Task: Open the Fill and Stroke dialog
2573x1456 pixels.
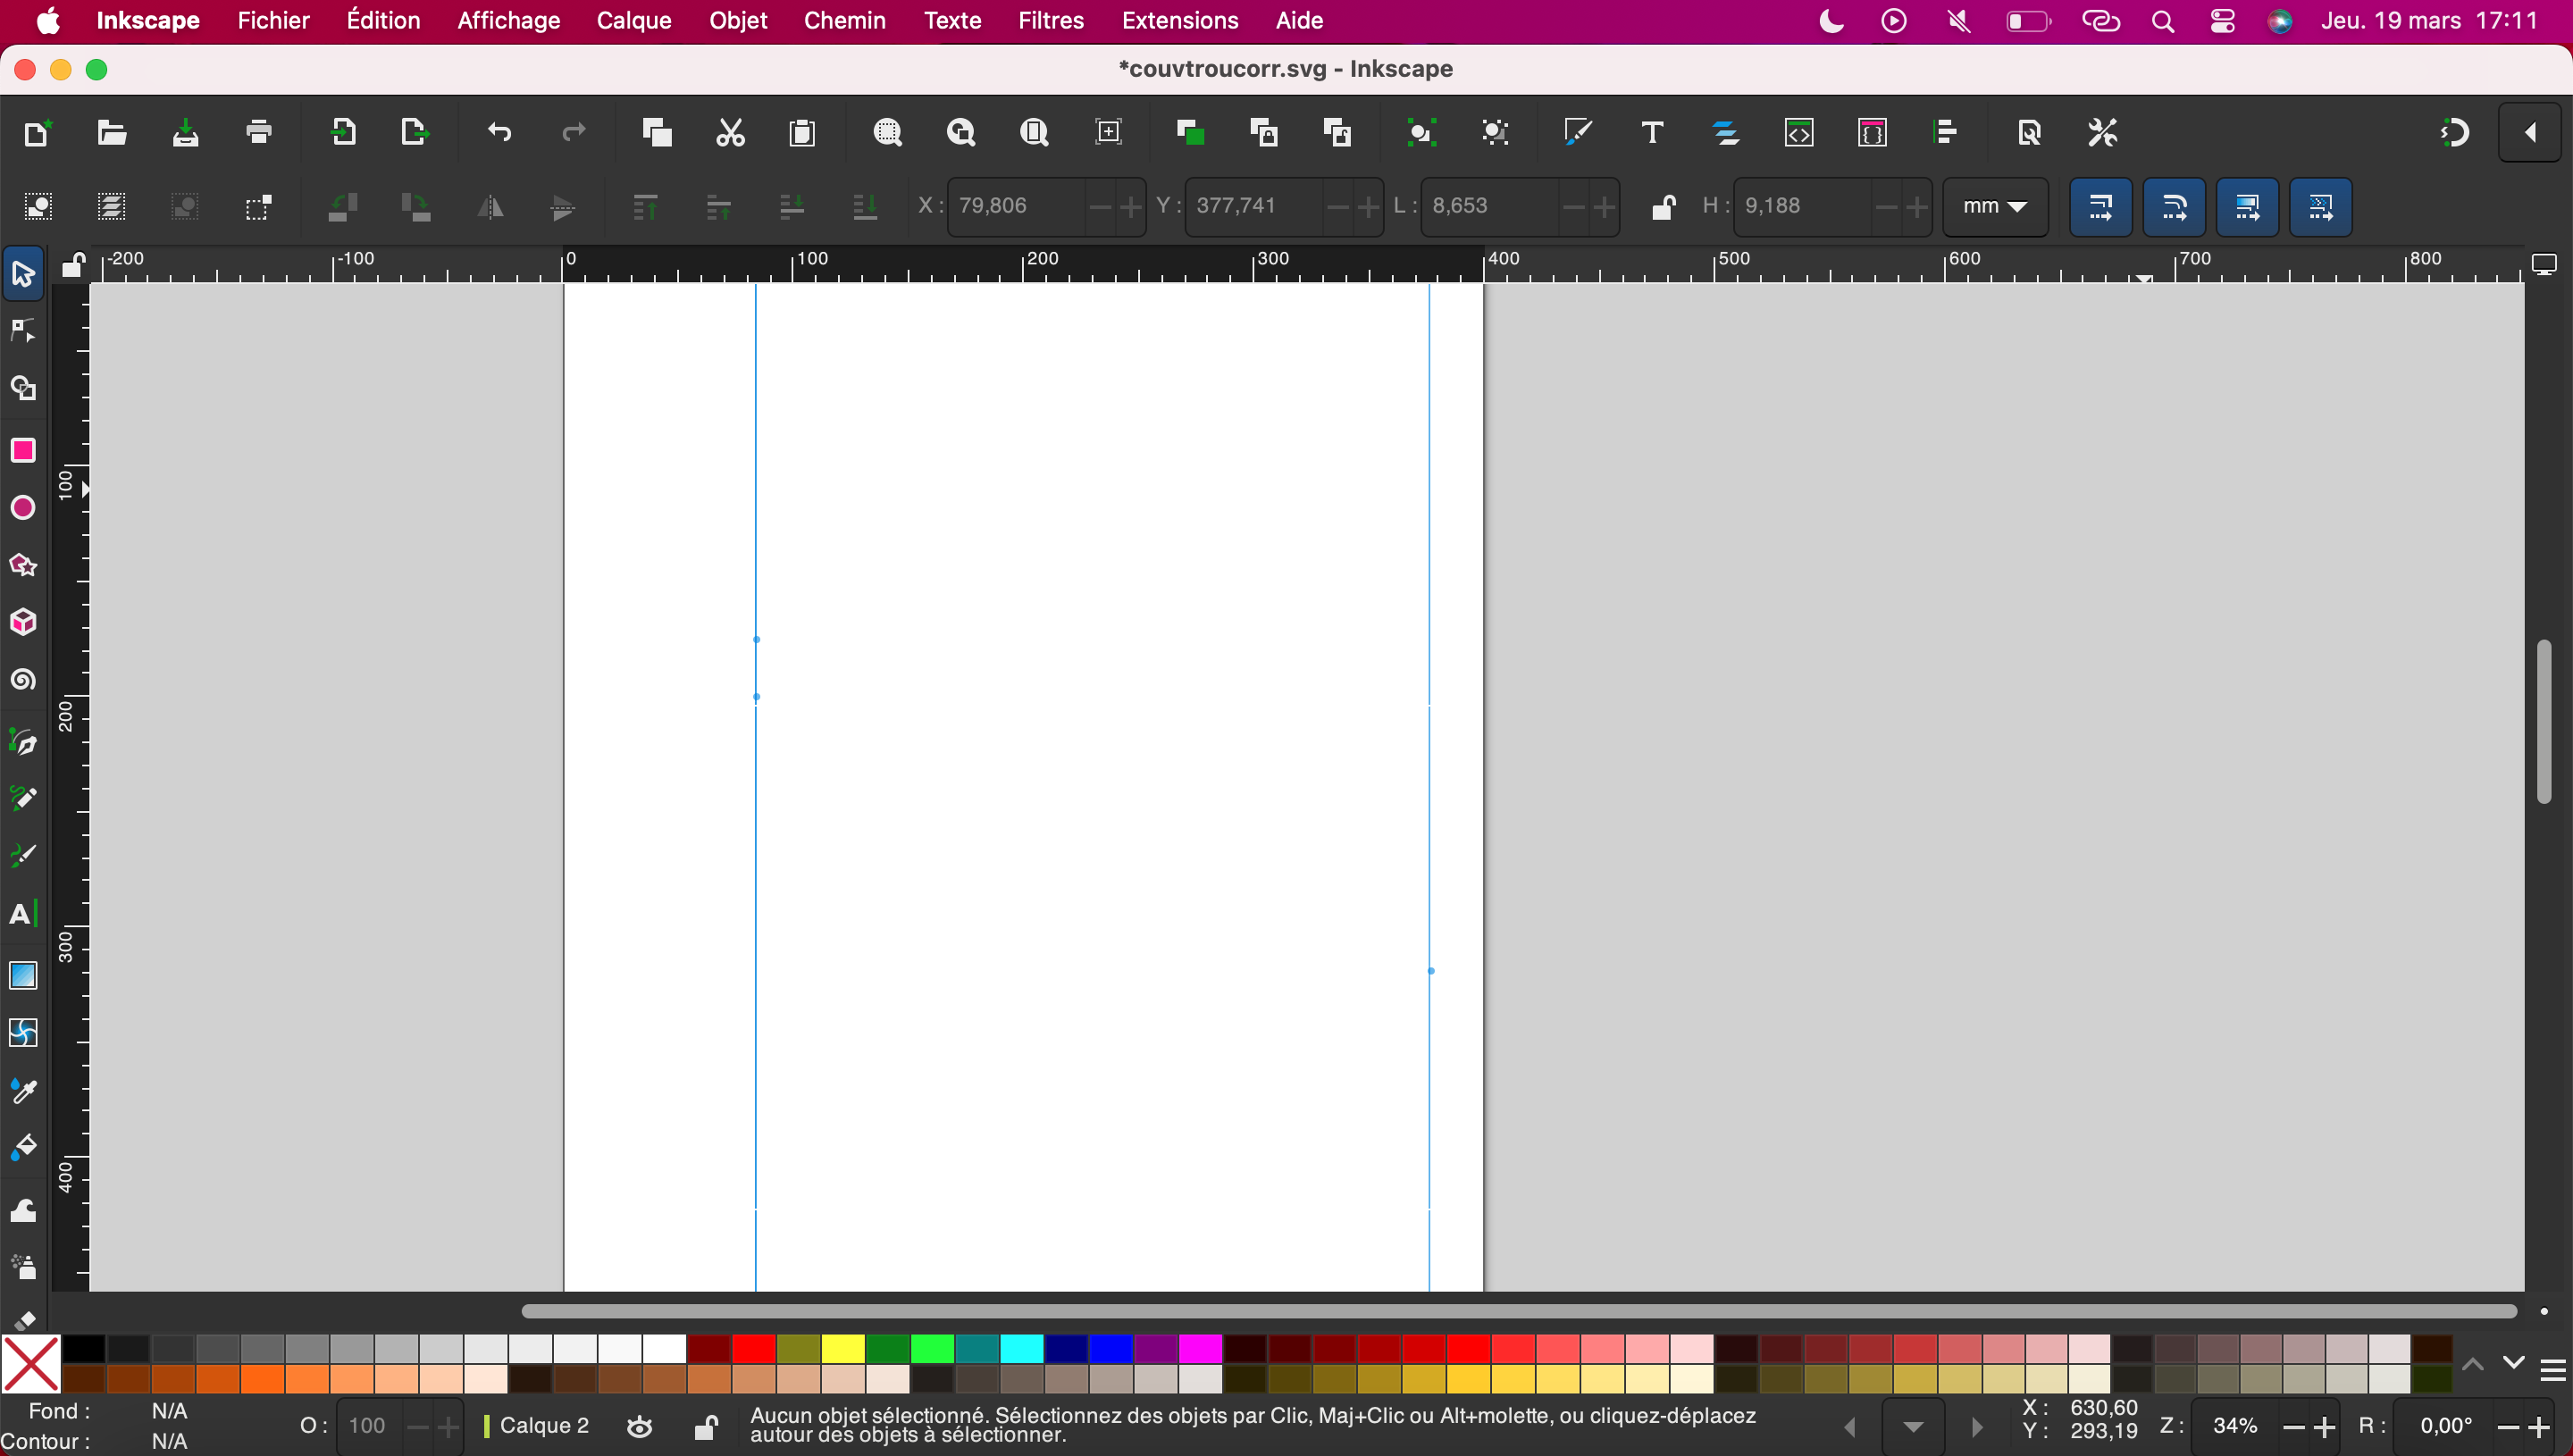Action: click(1578, 132)
